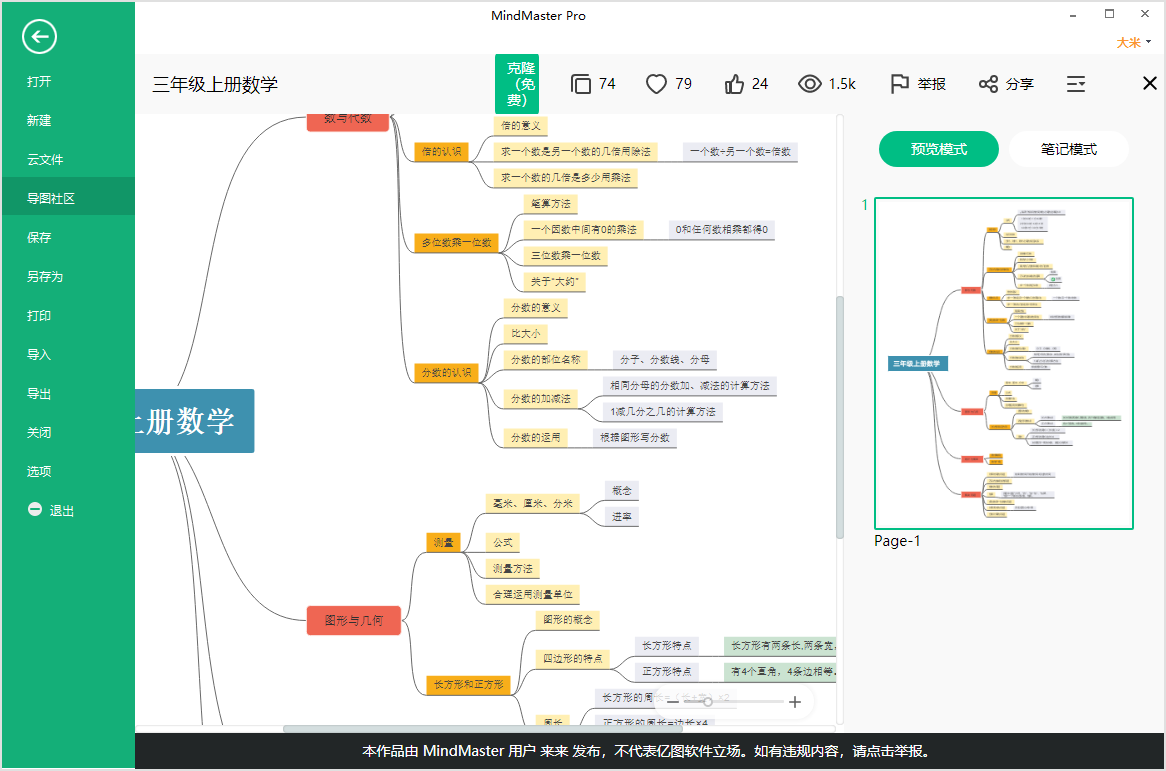Click the 合理运用测量单位 node
1166x771 pixels.
tap(532, 595)
